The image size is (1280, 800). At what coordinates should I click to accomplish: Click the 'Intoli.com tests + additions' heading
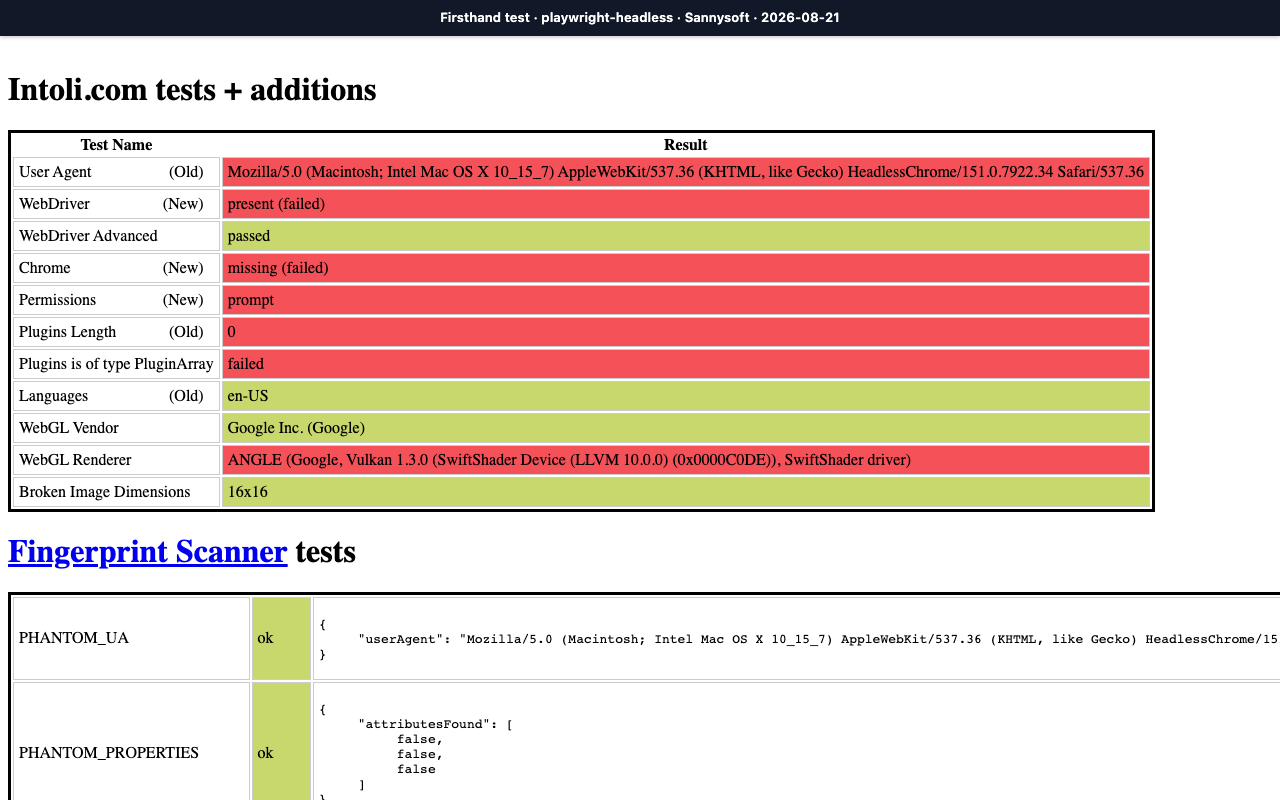(x=192, y=89)
